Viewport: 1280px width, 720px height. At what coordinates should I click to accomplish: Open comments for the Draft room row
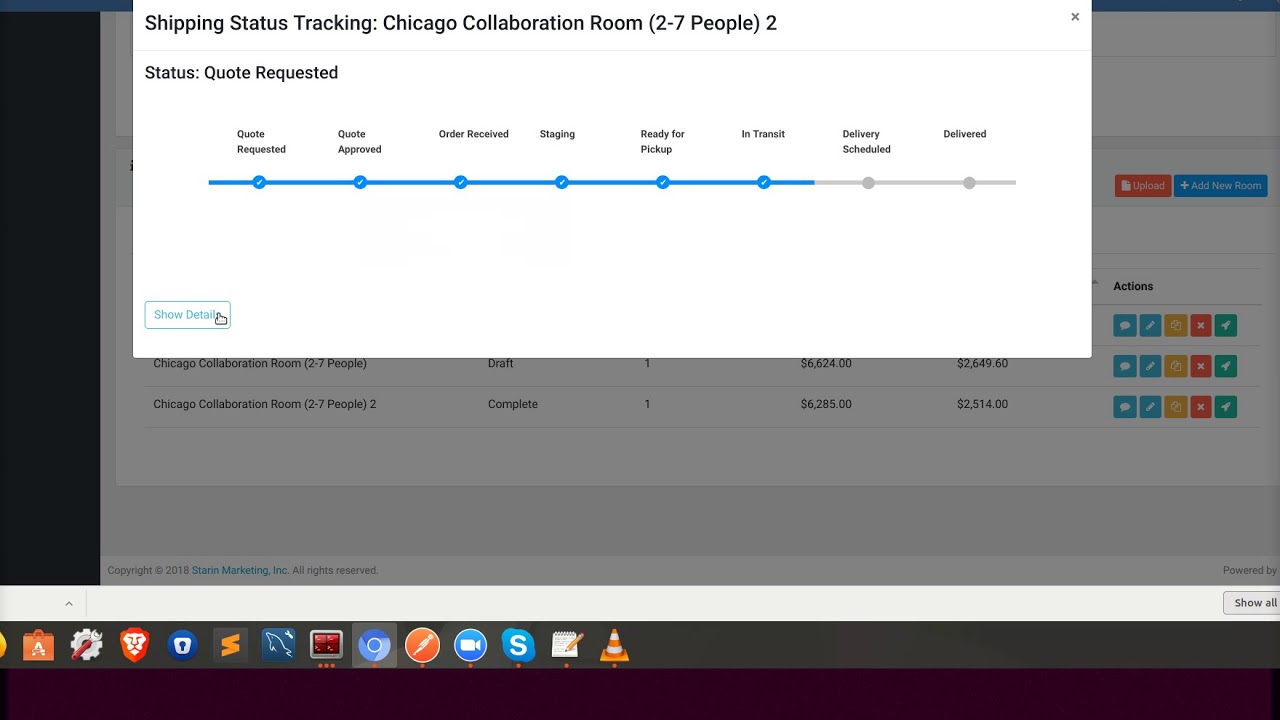coord(1125,366)
